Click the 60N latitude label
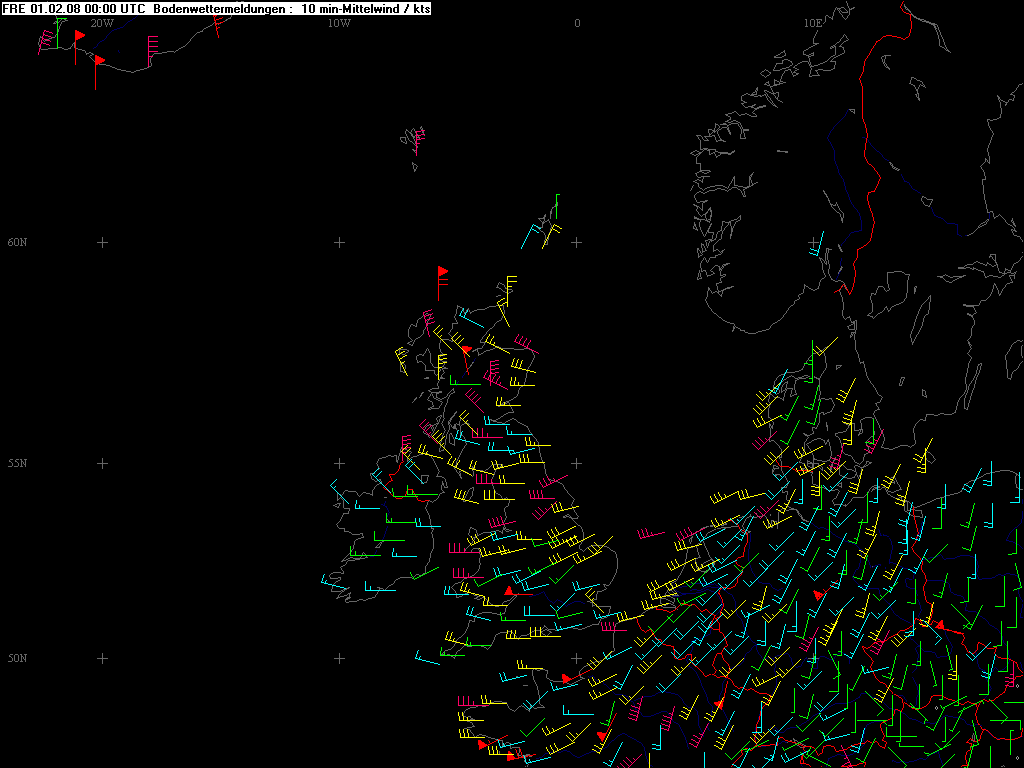Viewport: 1024px width, 768px height. tap(17, 242)
